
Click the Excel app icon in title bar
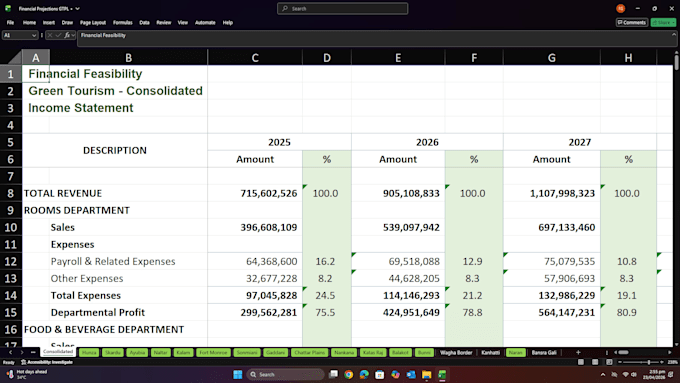point(8,8)
